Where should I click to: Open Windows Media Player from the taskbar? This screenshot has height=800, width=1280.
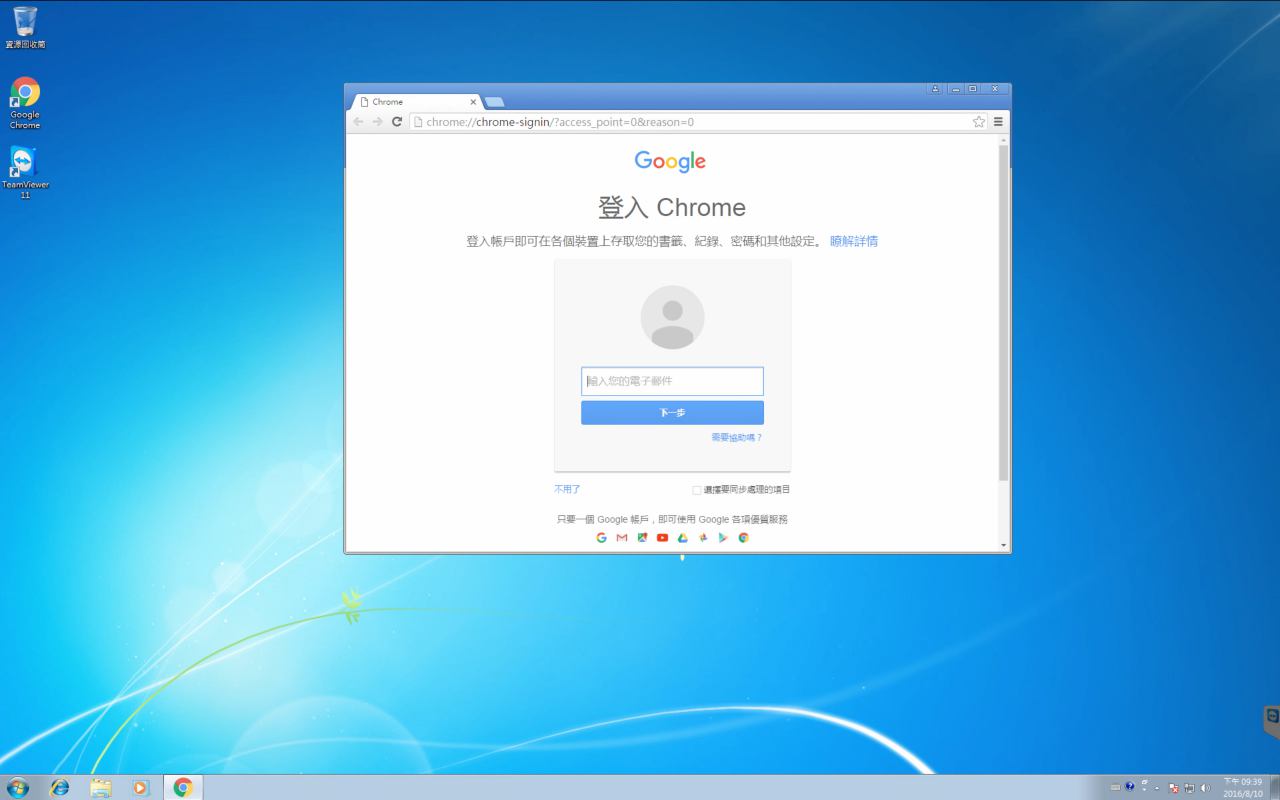pos(140,787)
